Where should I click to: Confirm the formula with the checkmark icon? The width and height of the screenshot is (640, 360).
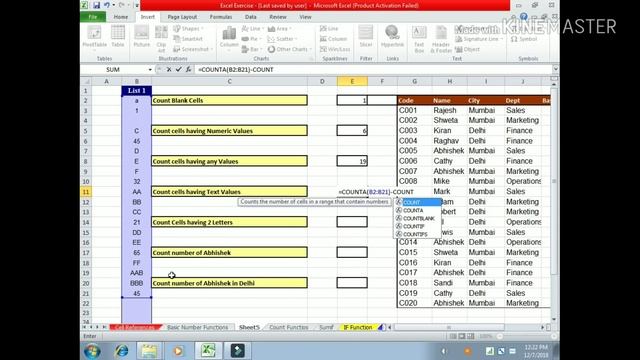click(x=178, y=69)
